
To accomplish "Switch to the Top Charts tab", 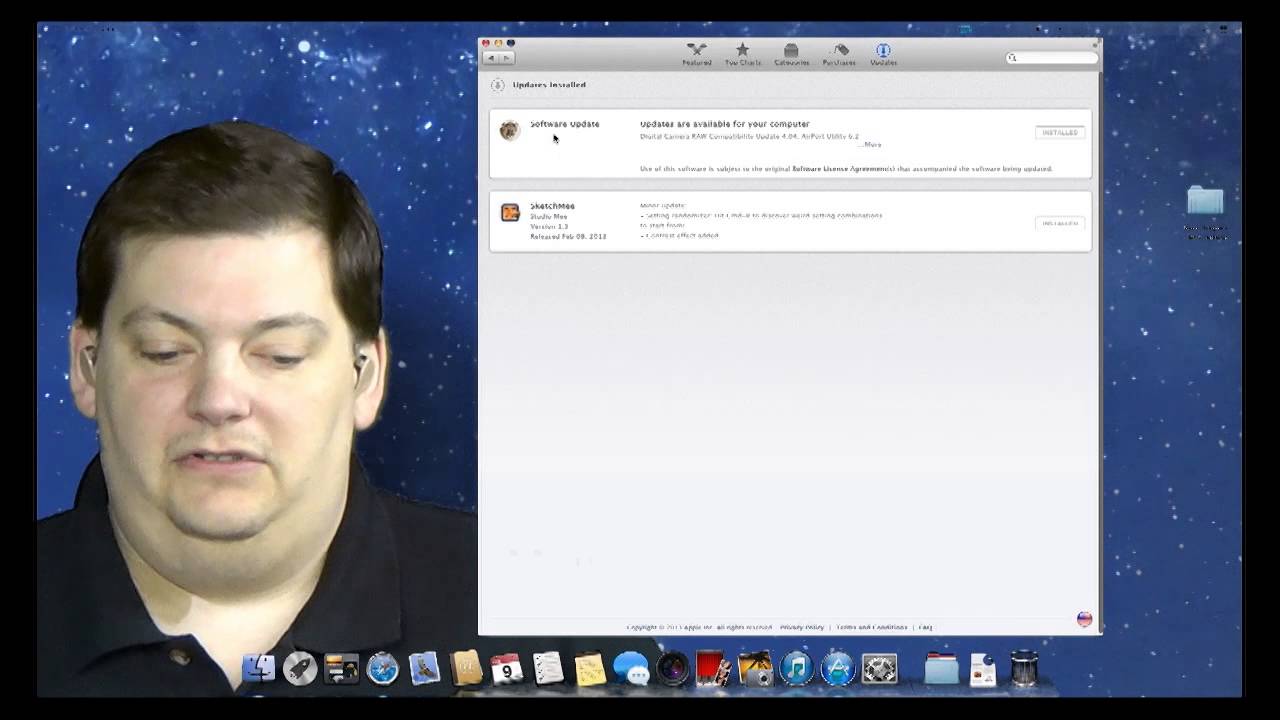I will 742,54.
